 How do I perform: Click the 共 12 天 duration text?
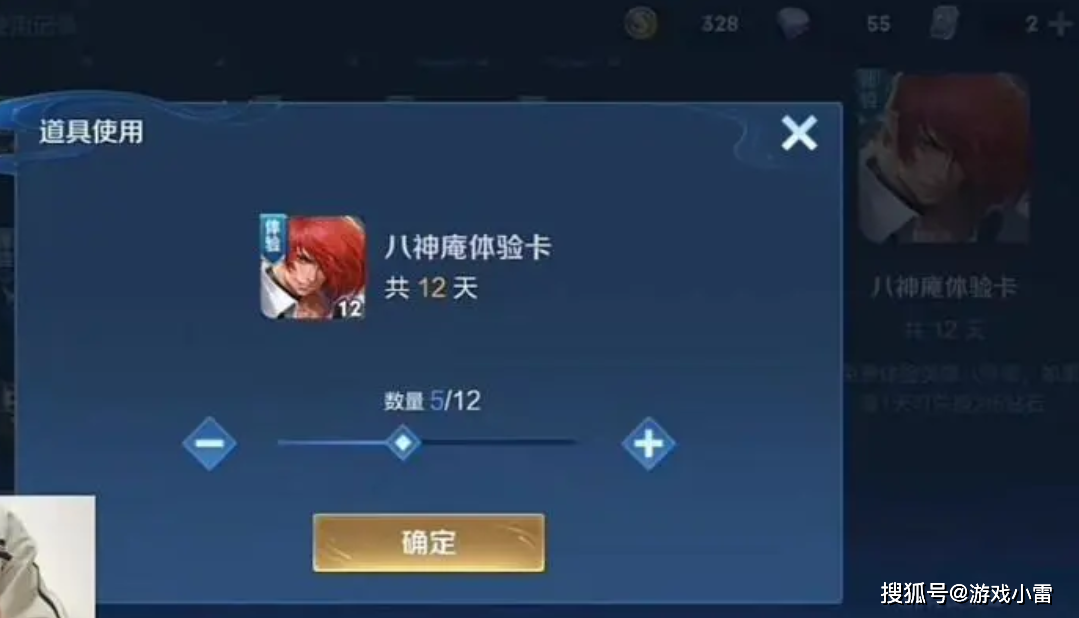431,288
